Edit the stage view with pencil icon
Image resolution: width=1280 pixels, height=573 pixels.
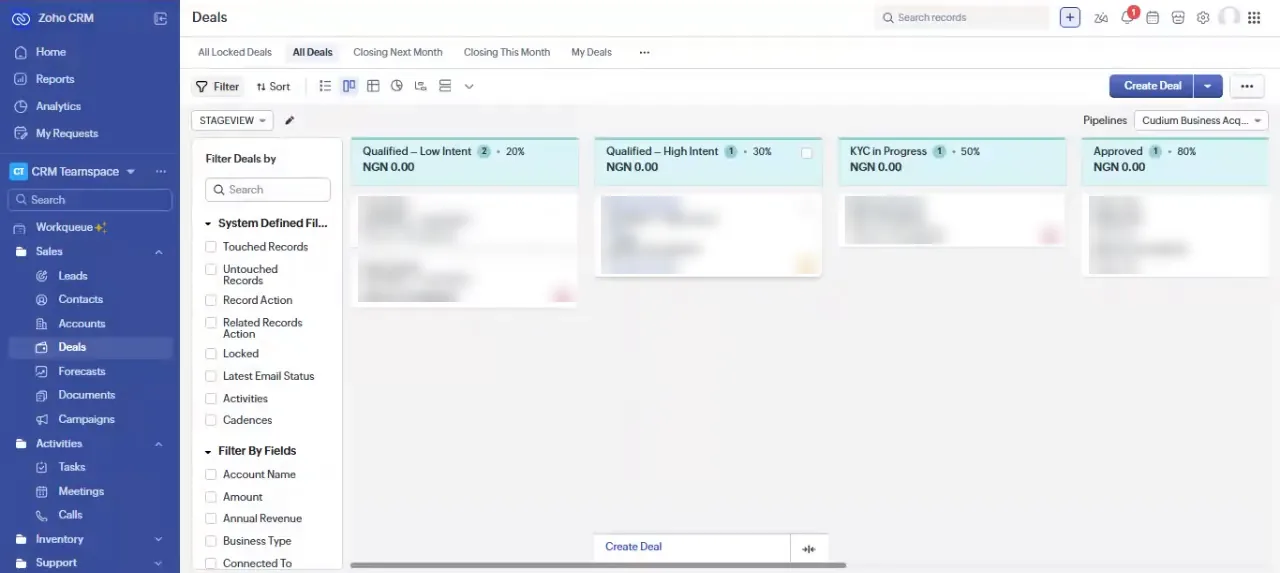click(290, 121)
